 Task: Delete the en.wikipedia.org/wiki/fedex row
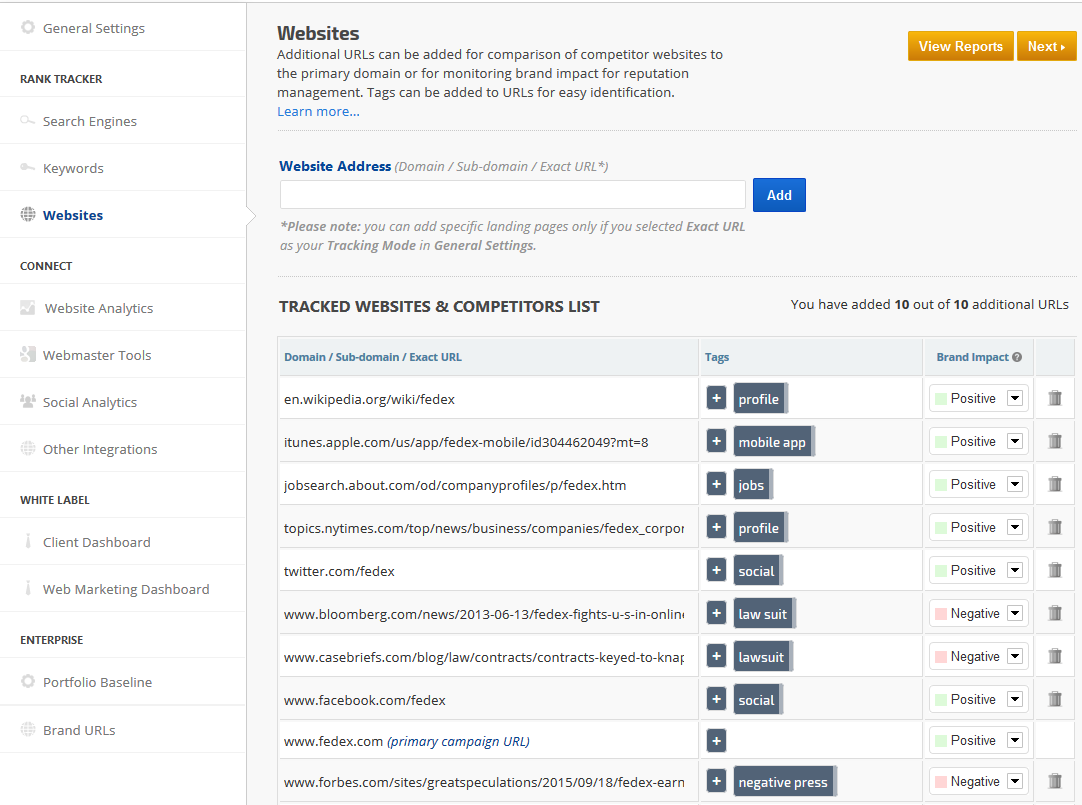[1054, 399]
